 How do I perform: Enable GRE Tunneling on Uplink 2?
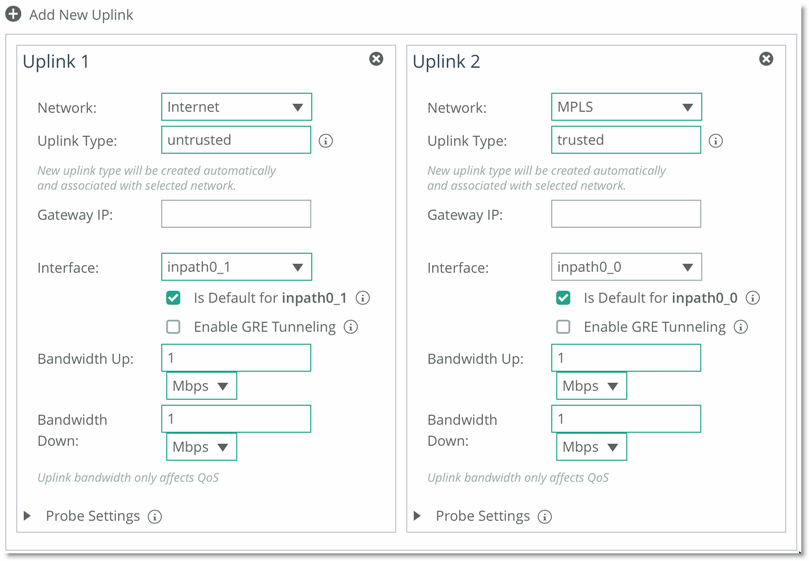563,327
